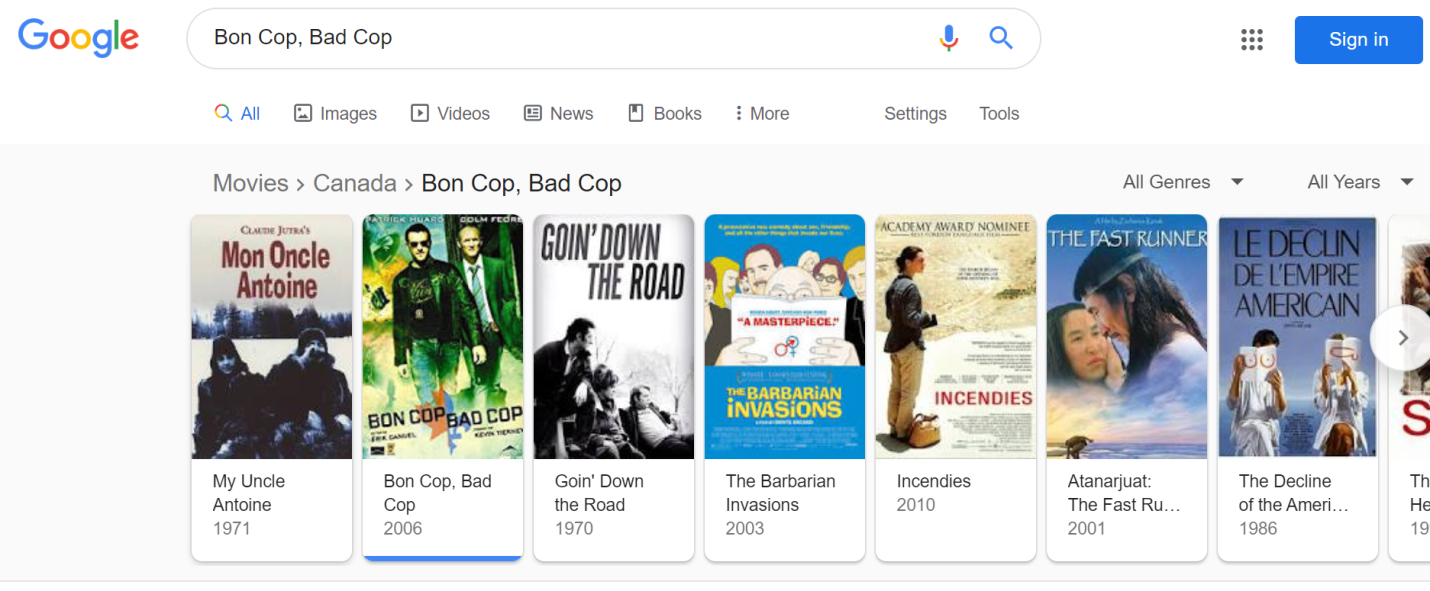
Task: Click the blue search magnifier icon
Action: [x=1001, y=38]
